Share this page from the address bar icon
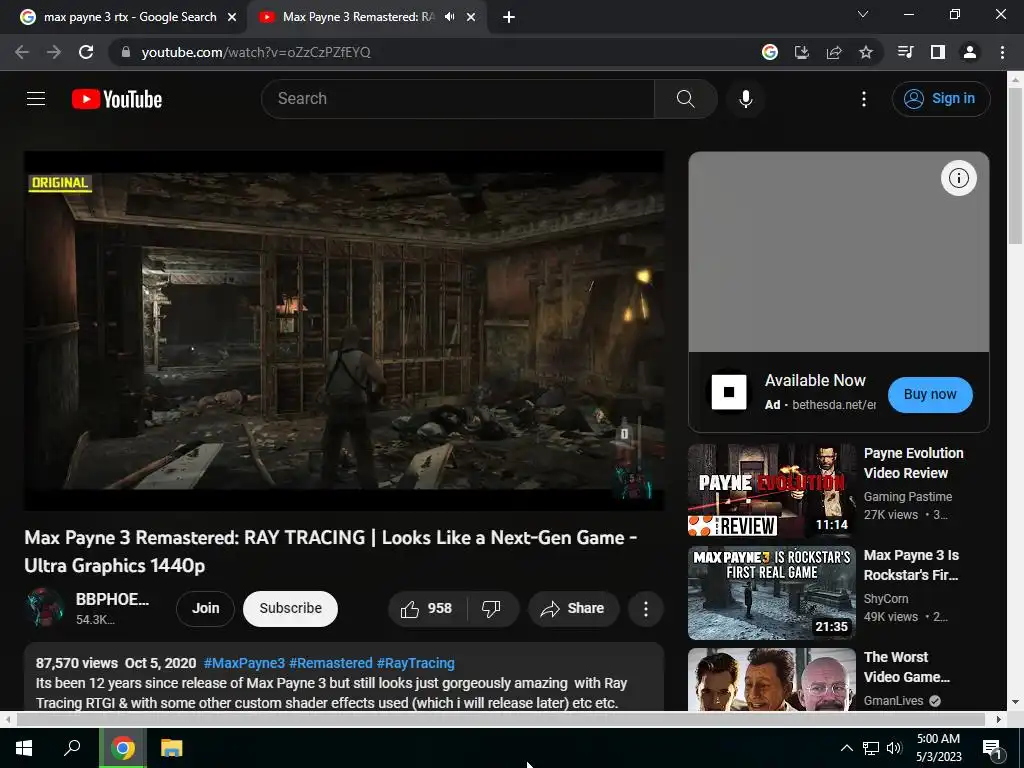 click(834, 52)
